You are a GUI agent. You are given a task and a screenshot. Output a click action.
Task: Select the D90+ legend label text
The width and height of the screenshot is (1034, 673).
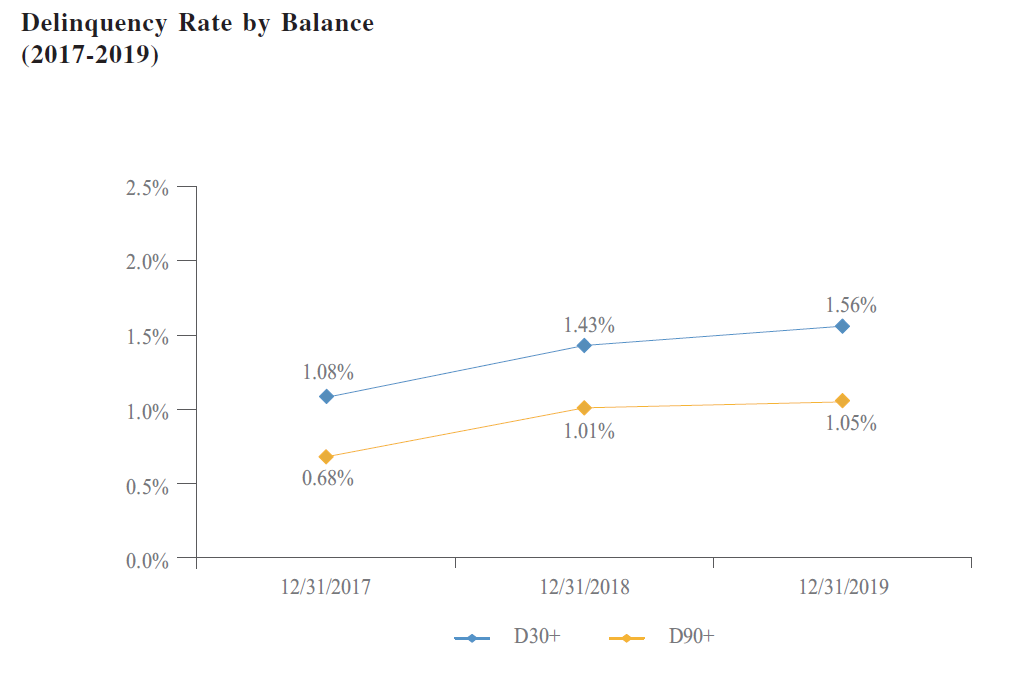691,636
